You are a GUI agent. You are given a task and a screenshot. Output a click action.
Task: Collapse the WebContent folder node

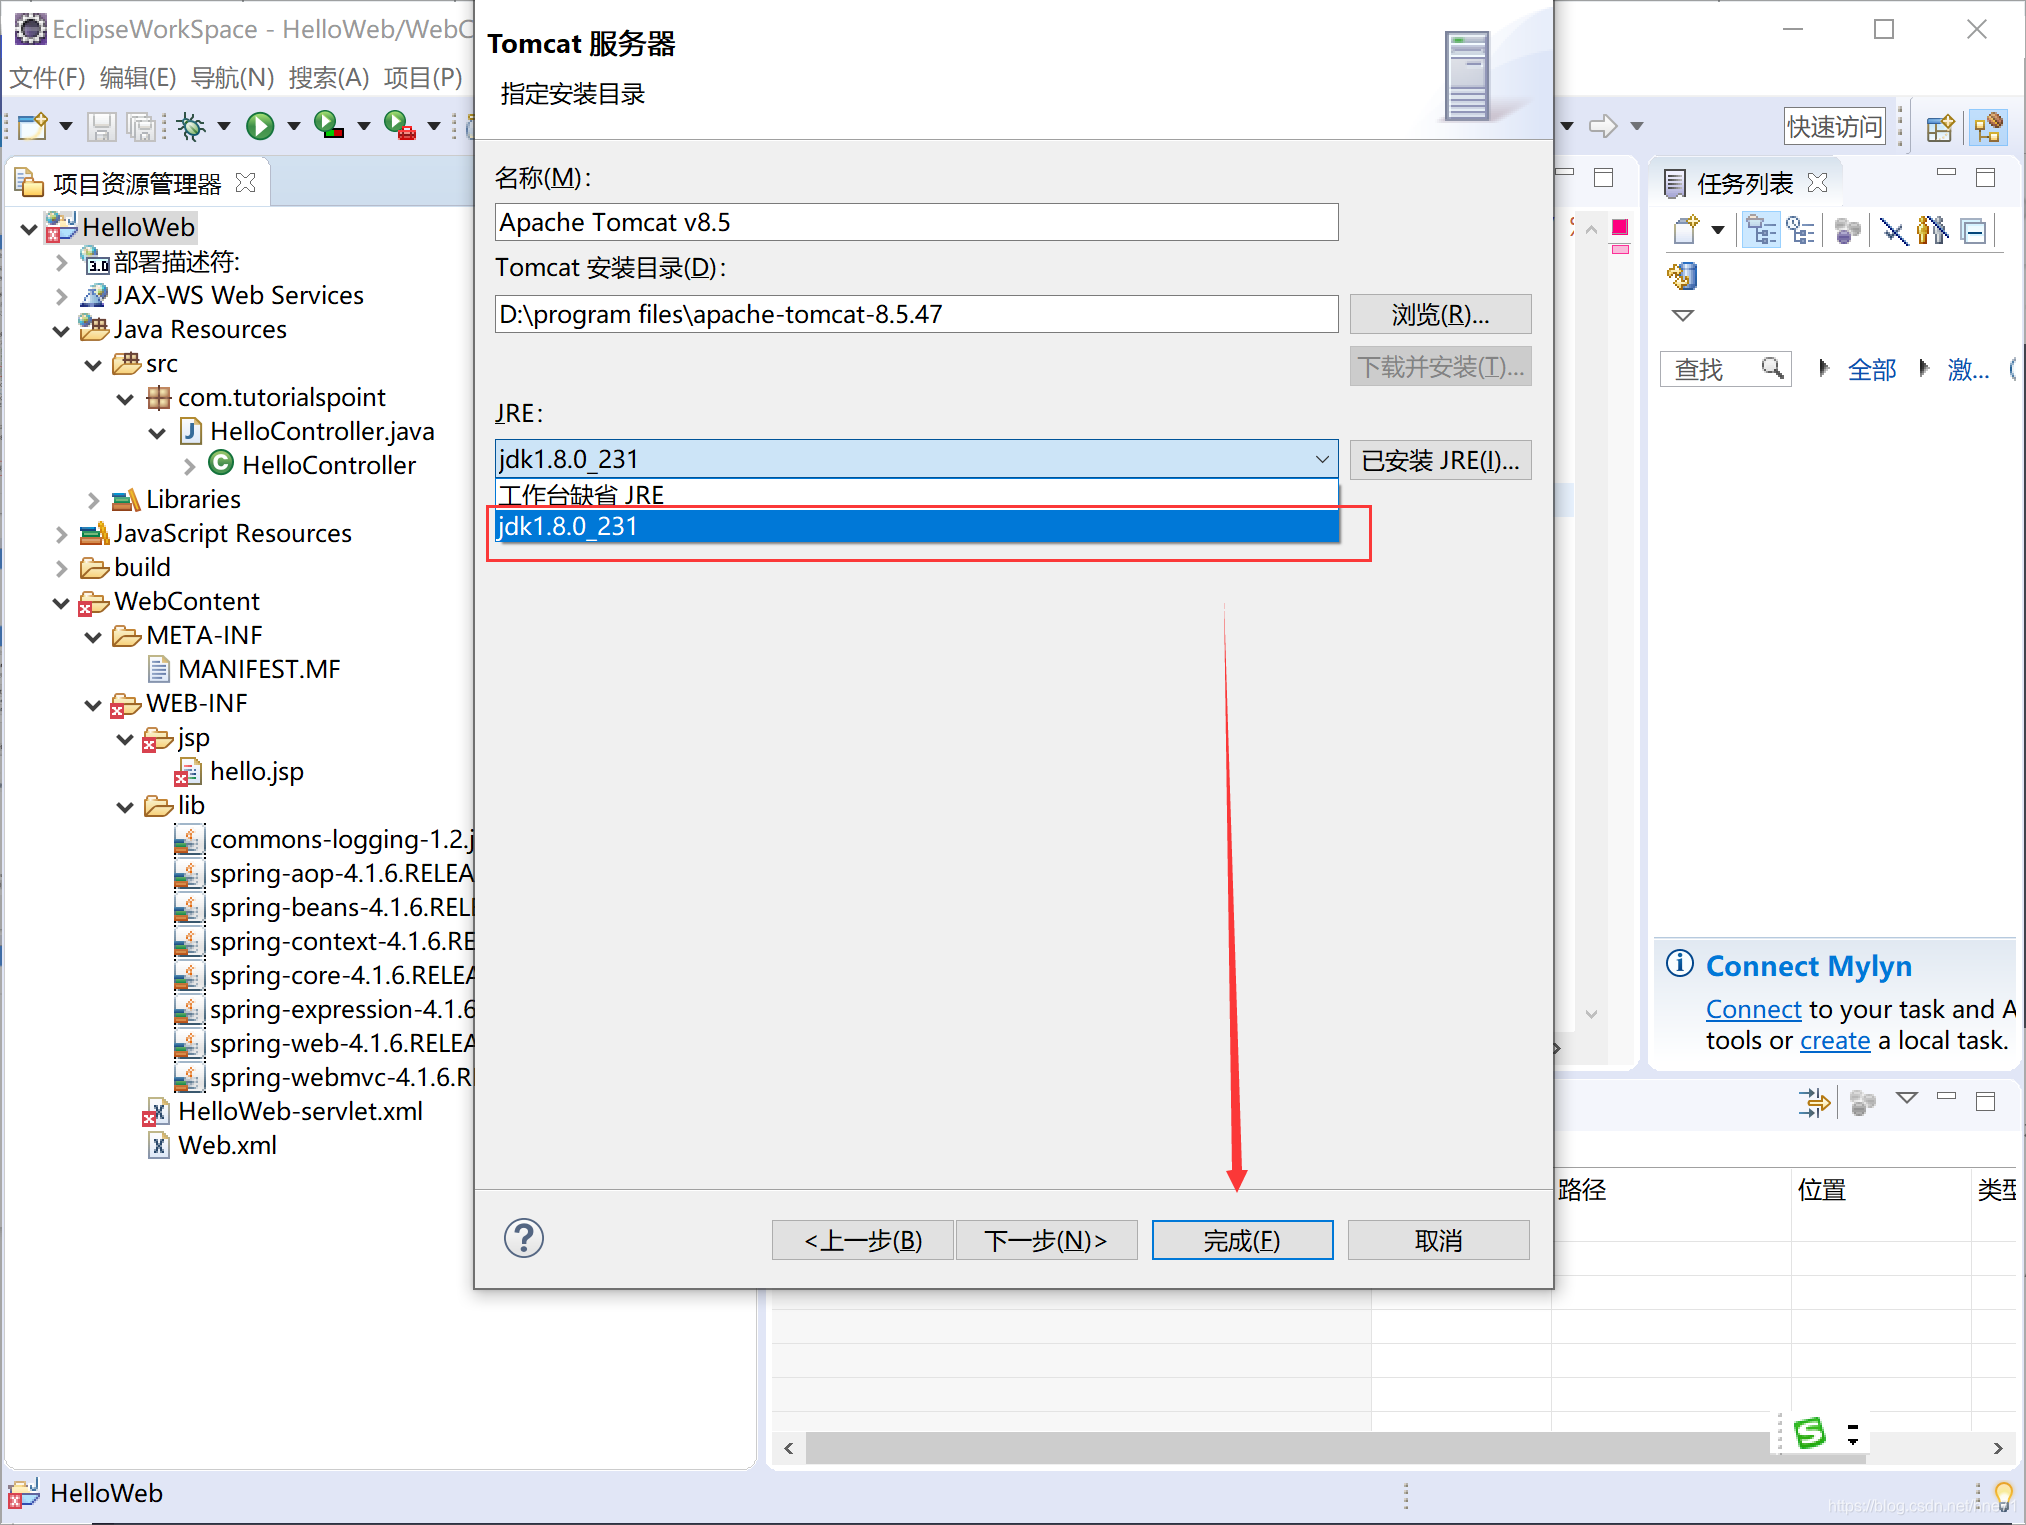(61, 603)
